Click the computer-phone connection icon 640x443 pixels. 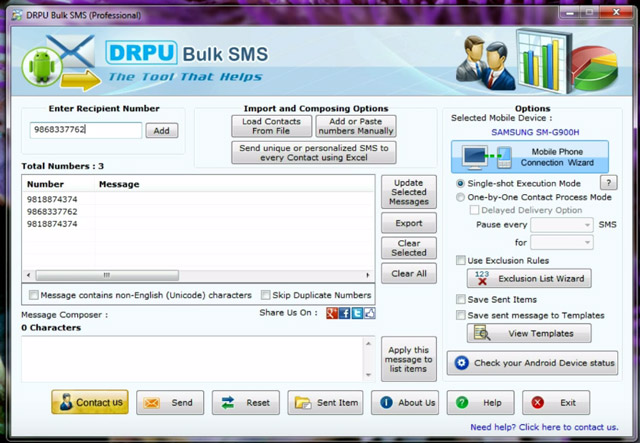click(487, 157)
